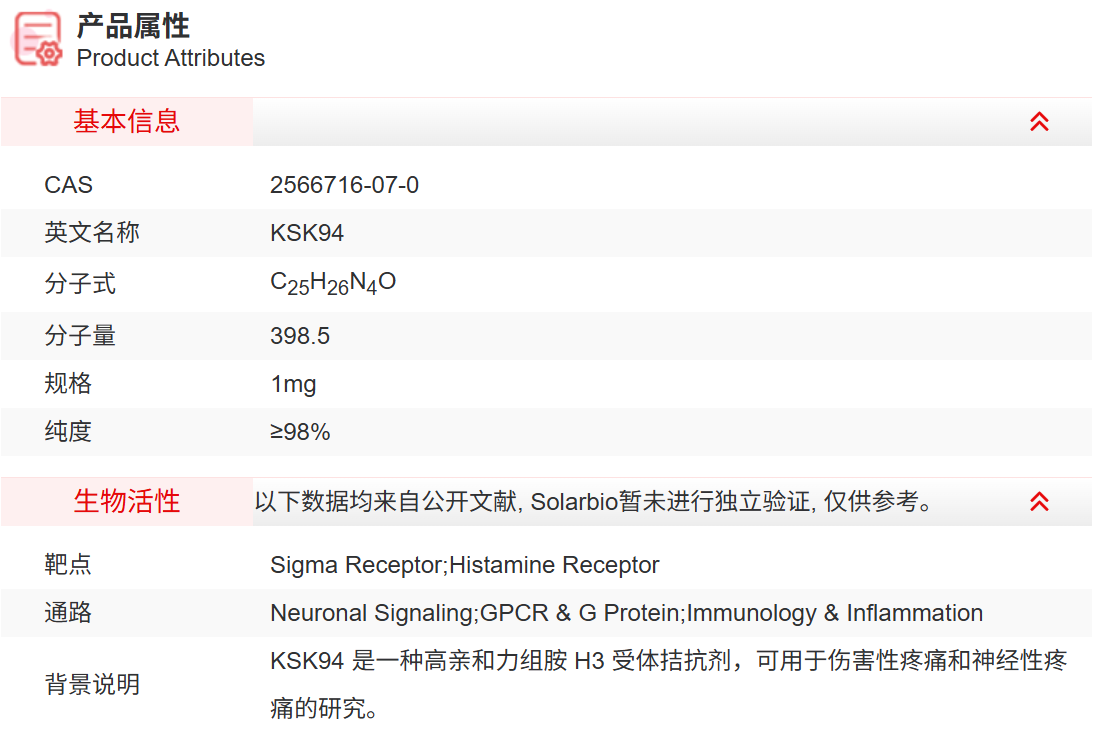Screen dimensions: 1104x750
Task: Click the 产品属性 heading title
Action: point(133,26)
